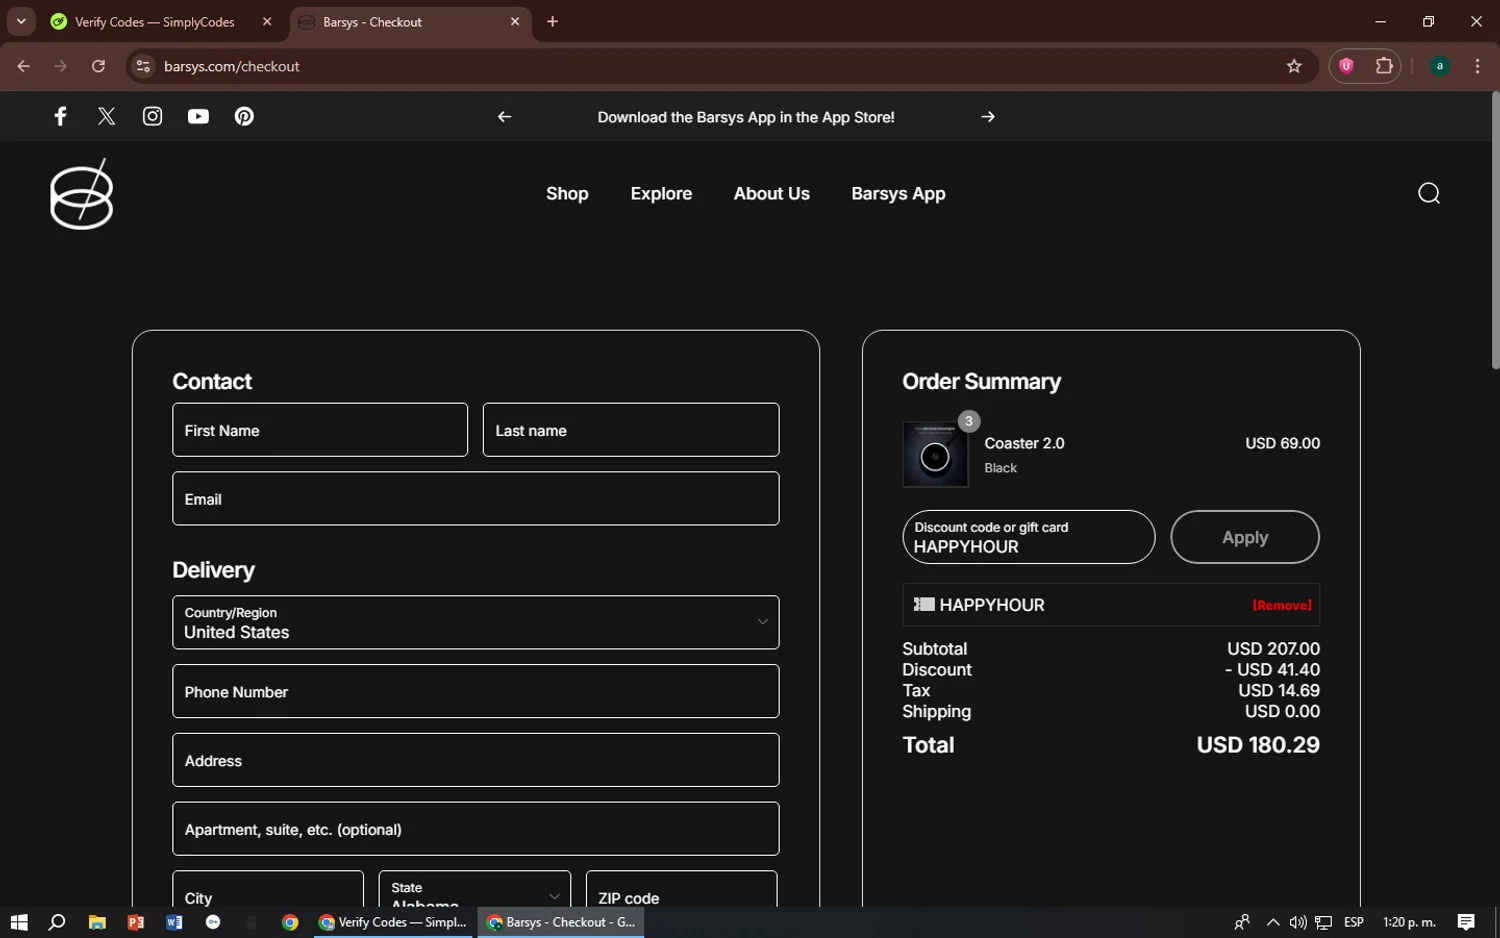The image size is (1500, 938).
Task: Open File Explorer from taskbar
Action: click(97, 922)
